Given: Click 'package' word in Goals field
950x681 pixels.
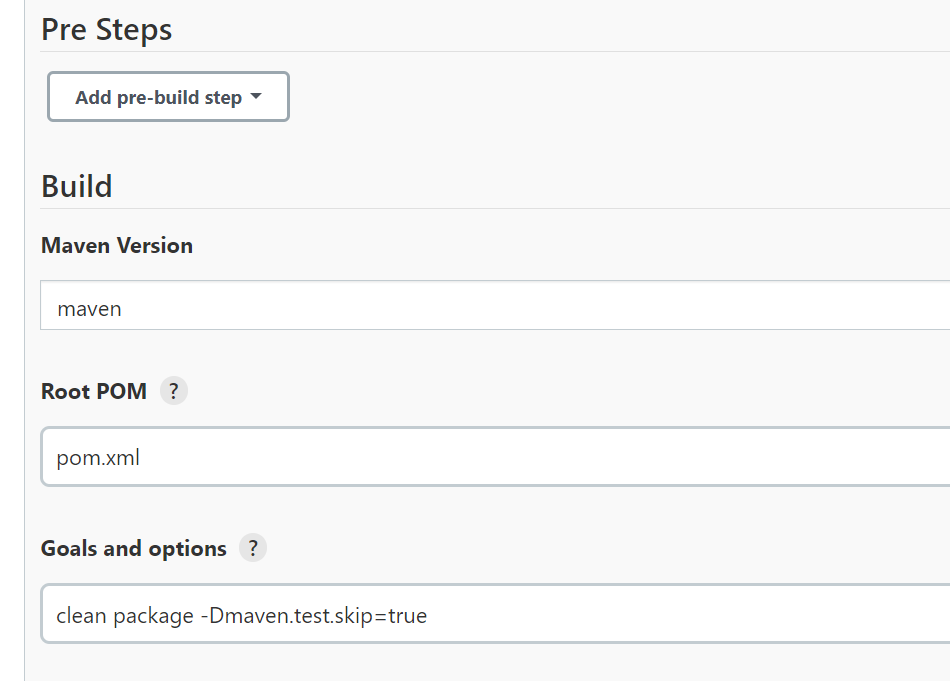Looking at the screenshot, I should [153, 616].
